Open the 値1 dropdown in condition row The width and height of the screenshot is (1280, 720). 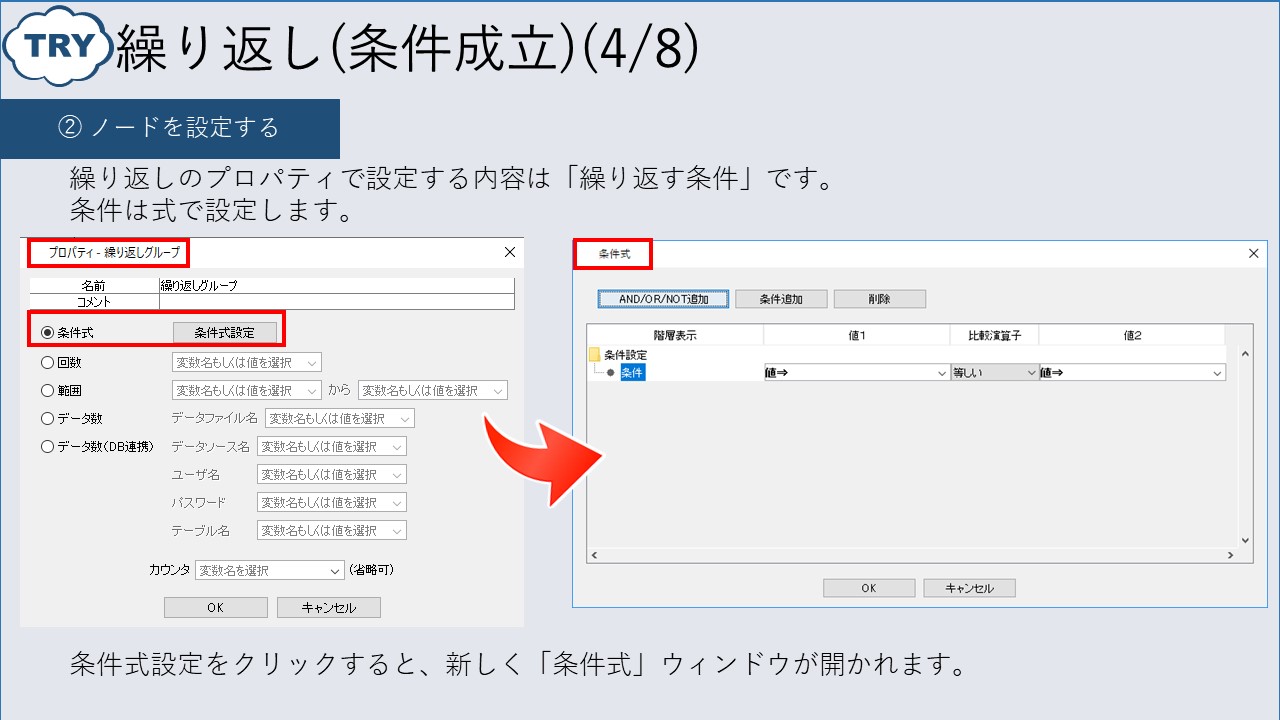[x=856, y=373]
